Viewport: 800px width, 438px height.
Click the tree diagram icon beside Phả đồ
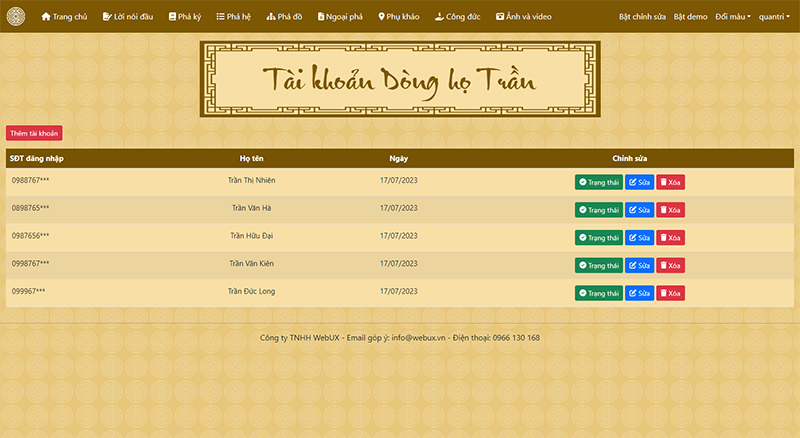[270, 17]
